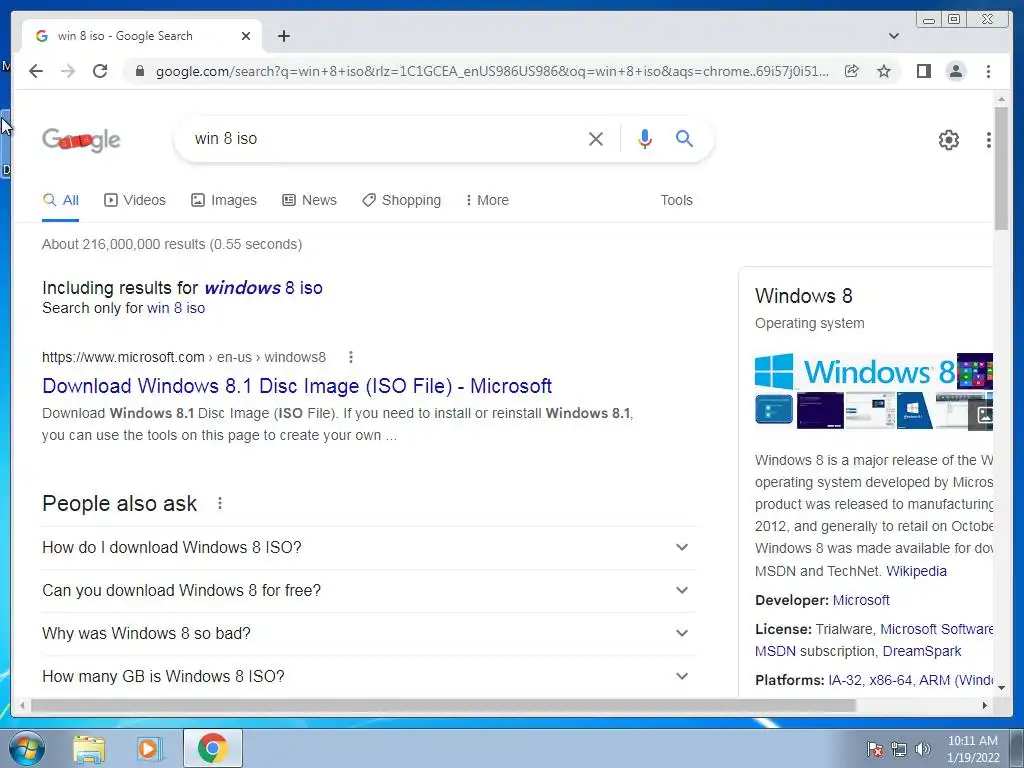Switch to Videos results tab

coord(135,200)
